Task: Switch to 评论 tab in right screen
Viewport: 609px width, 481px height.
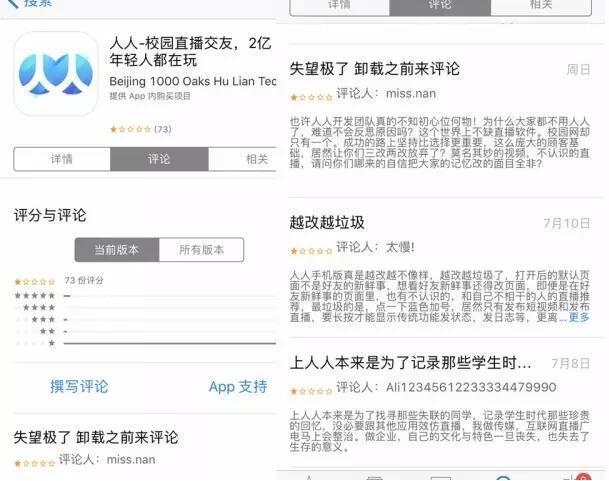Action: (x=440, y=7)
